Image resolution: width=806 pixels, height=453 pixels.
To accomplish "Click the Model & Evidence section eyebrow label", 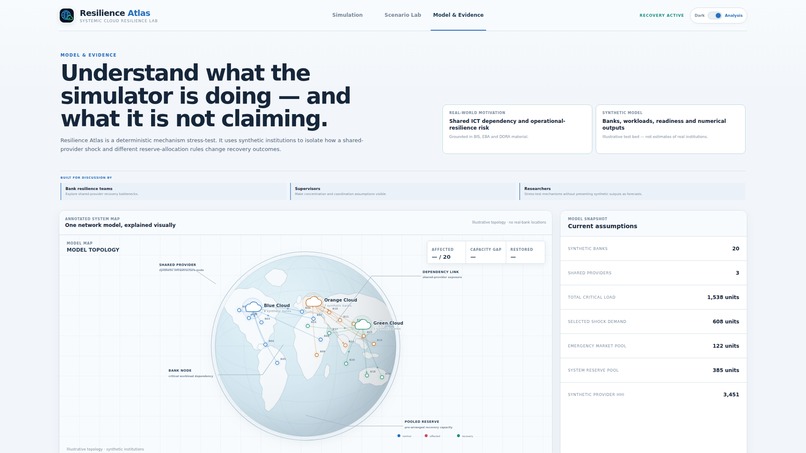I will pyautogui.click(x=88, y=55).
